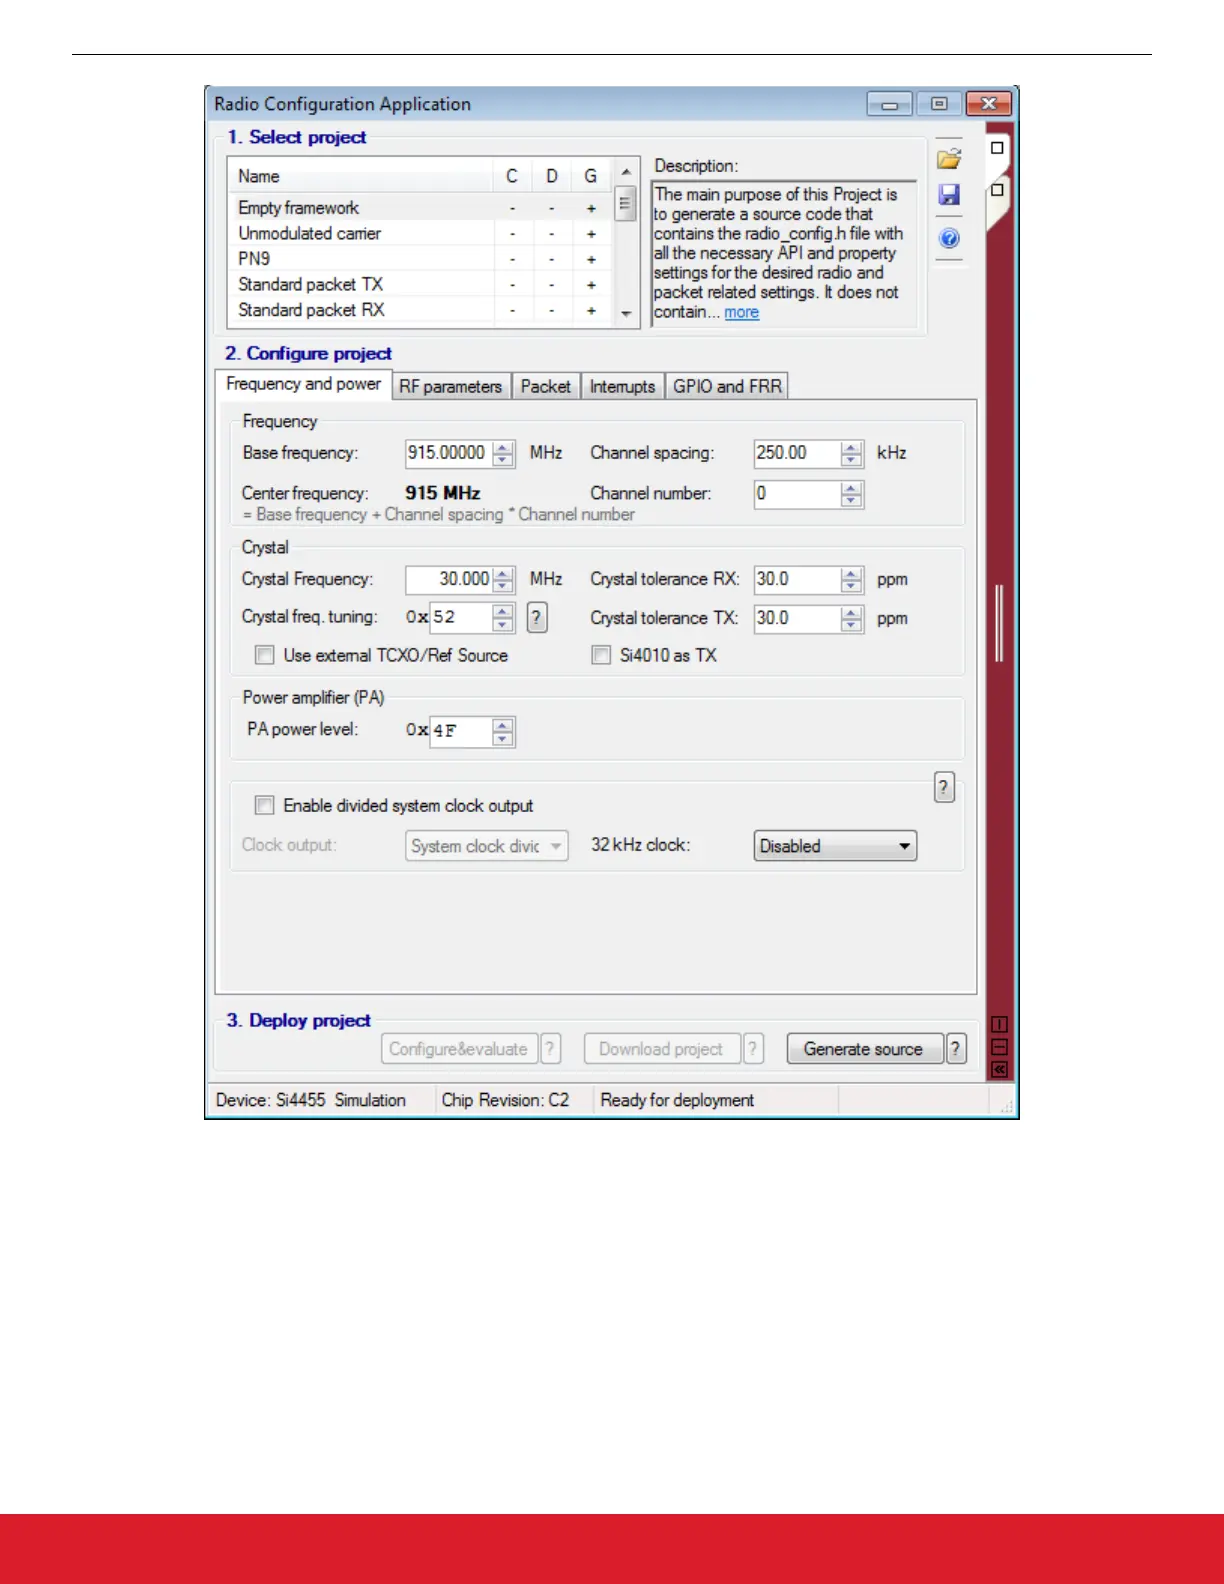Open the Packet tab

pyautogui.click(x=545, y=386)
